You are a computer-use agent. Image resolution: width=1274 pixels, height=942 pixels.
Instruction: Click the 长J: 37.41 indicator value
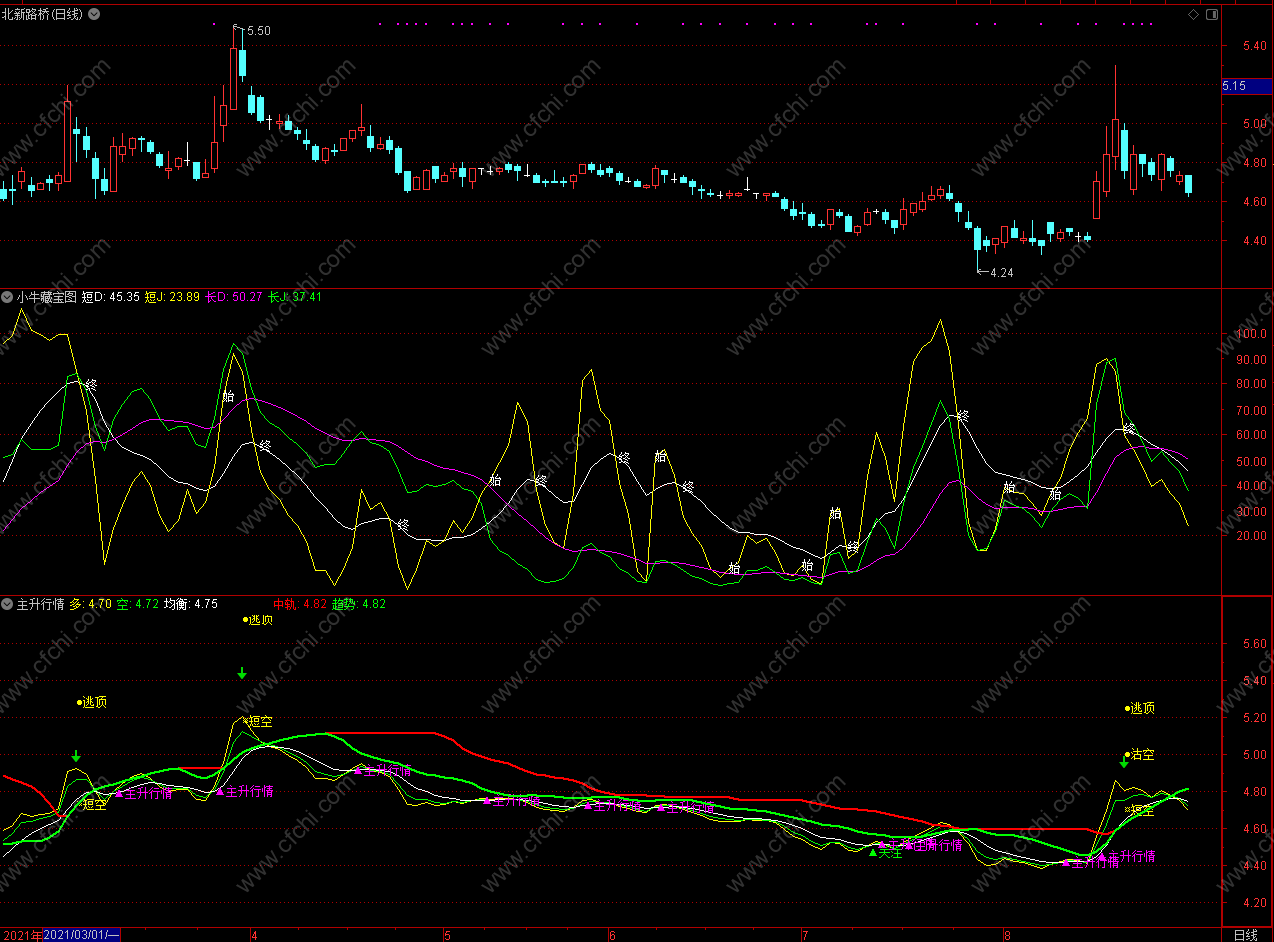[295, 297]
